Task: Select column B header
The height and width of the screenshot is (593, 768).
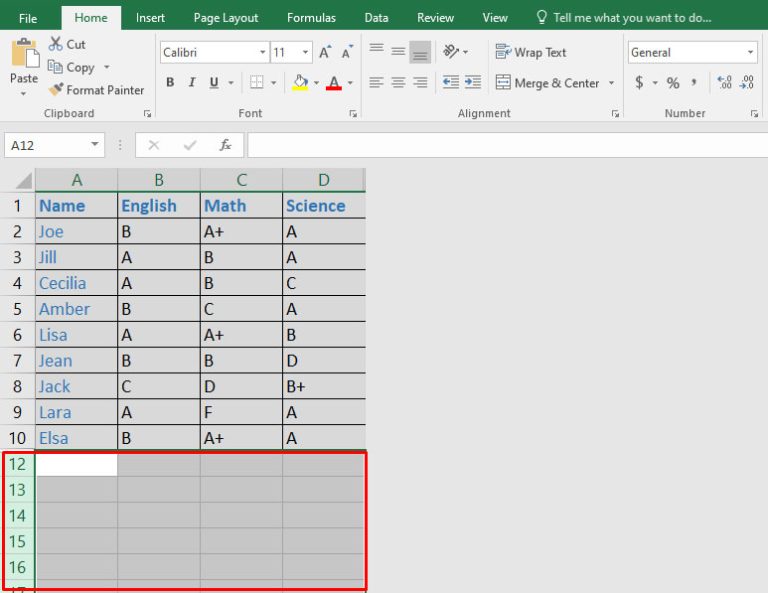Action: [159, 180]
